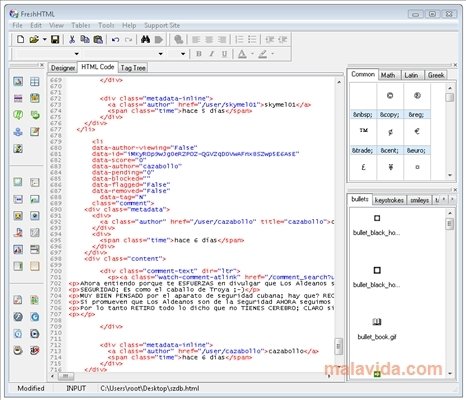Image resolution: width=466 pixels, height=400 pixels.
Task: Click the gray tag icon beside the binoculars
Action: (x=159, y=40)
